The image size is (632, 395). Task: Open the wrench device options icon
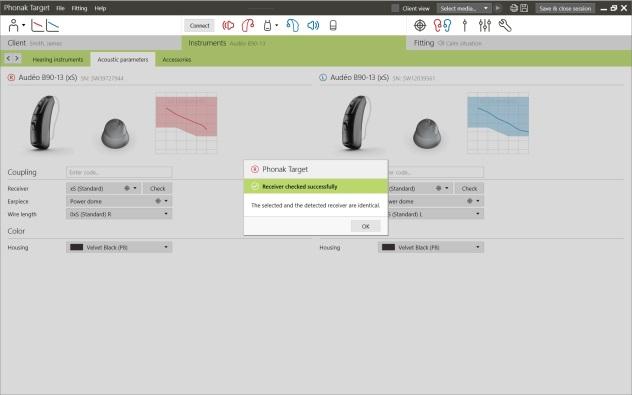click(505, 25)
